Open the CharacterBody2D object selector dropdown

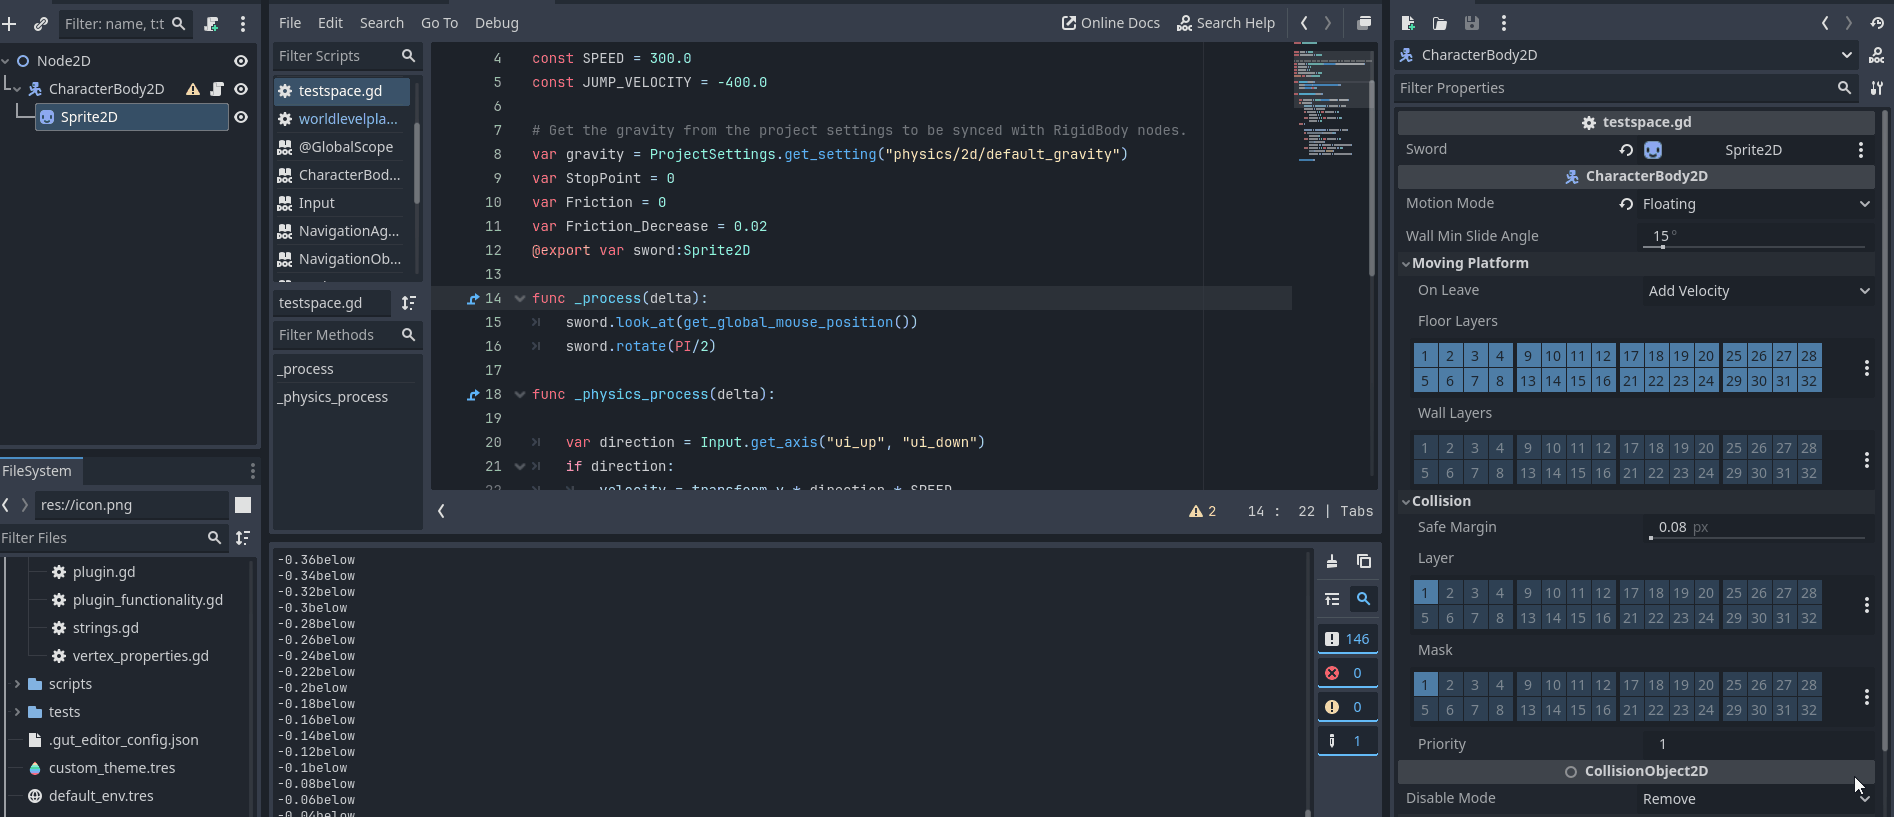click(x=1627, y=55)
